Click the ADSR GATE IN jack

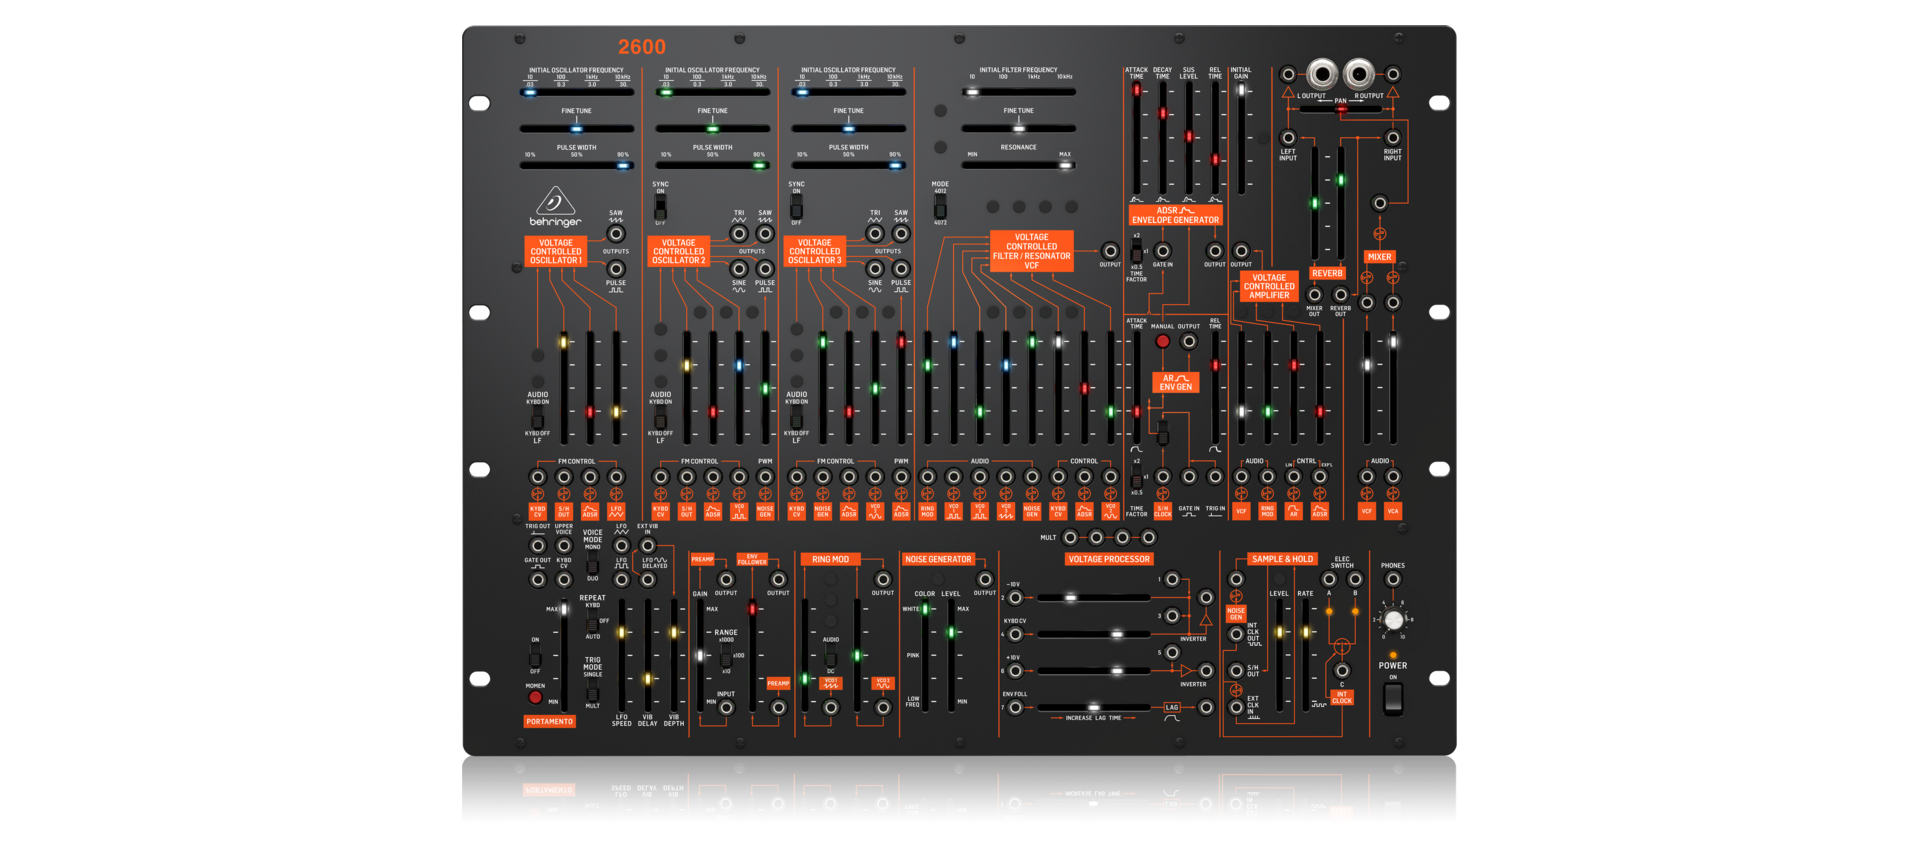[1163, 251]
